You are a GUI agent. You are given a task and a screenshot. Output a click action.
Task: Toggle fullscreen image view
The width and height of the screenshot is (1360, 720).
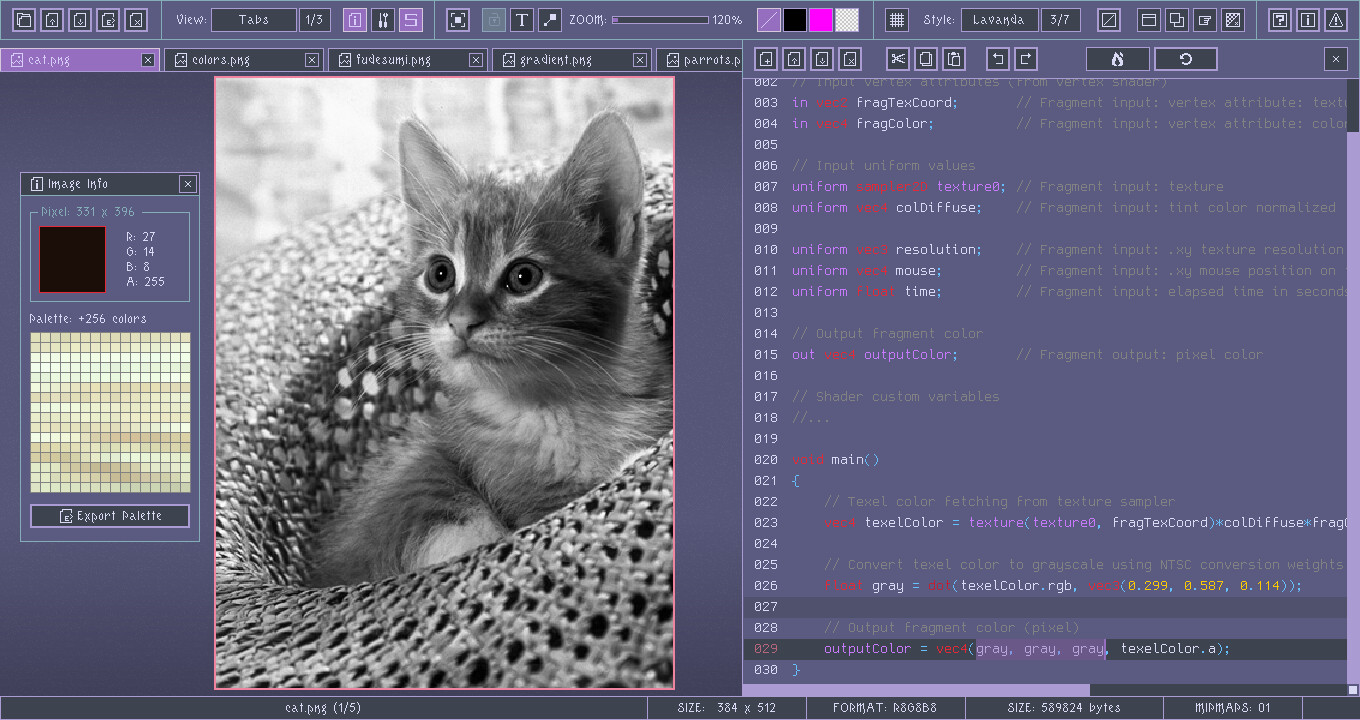click(457, 19)
